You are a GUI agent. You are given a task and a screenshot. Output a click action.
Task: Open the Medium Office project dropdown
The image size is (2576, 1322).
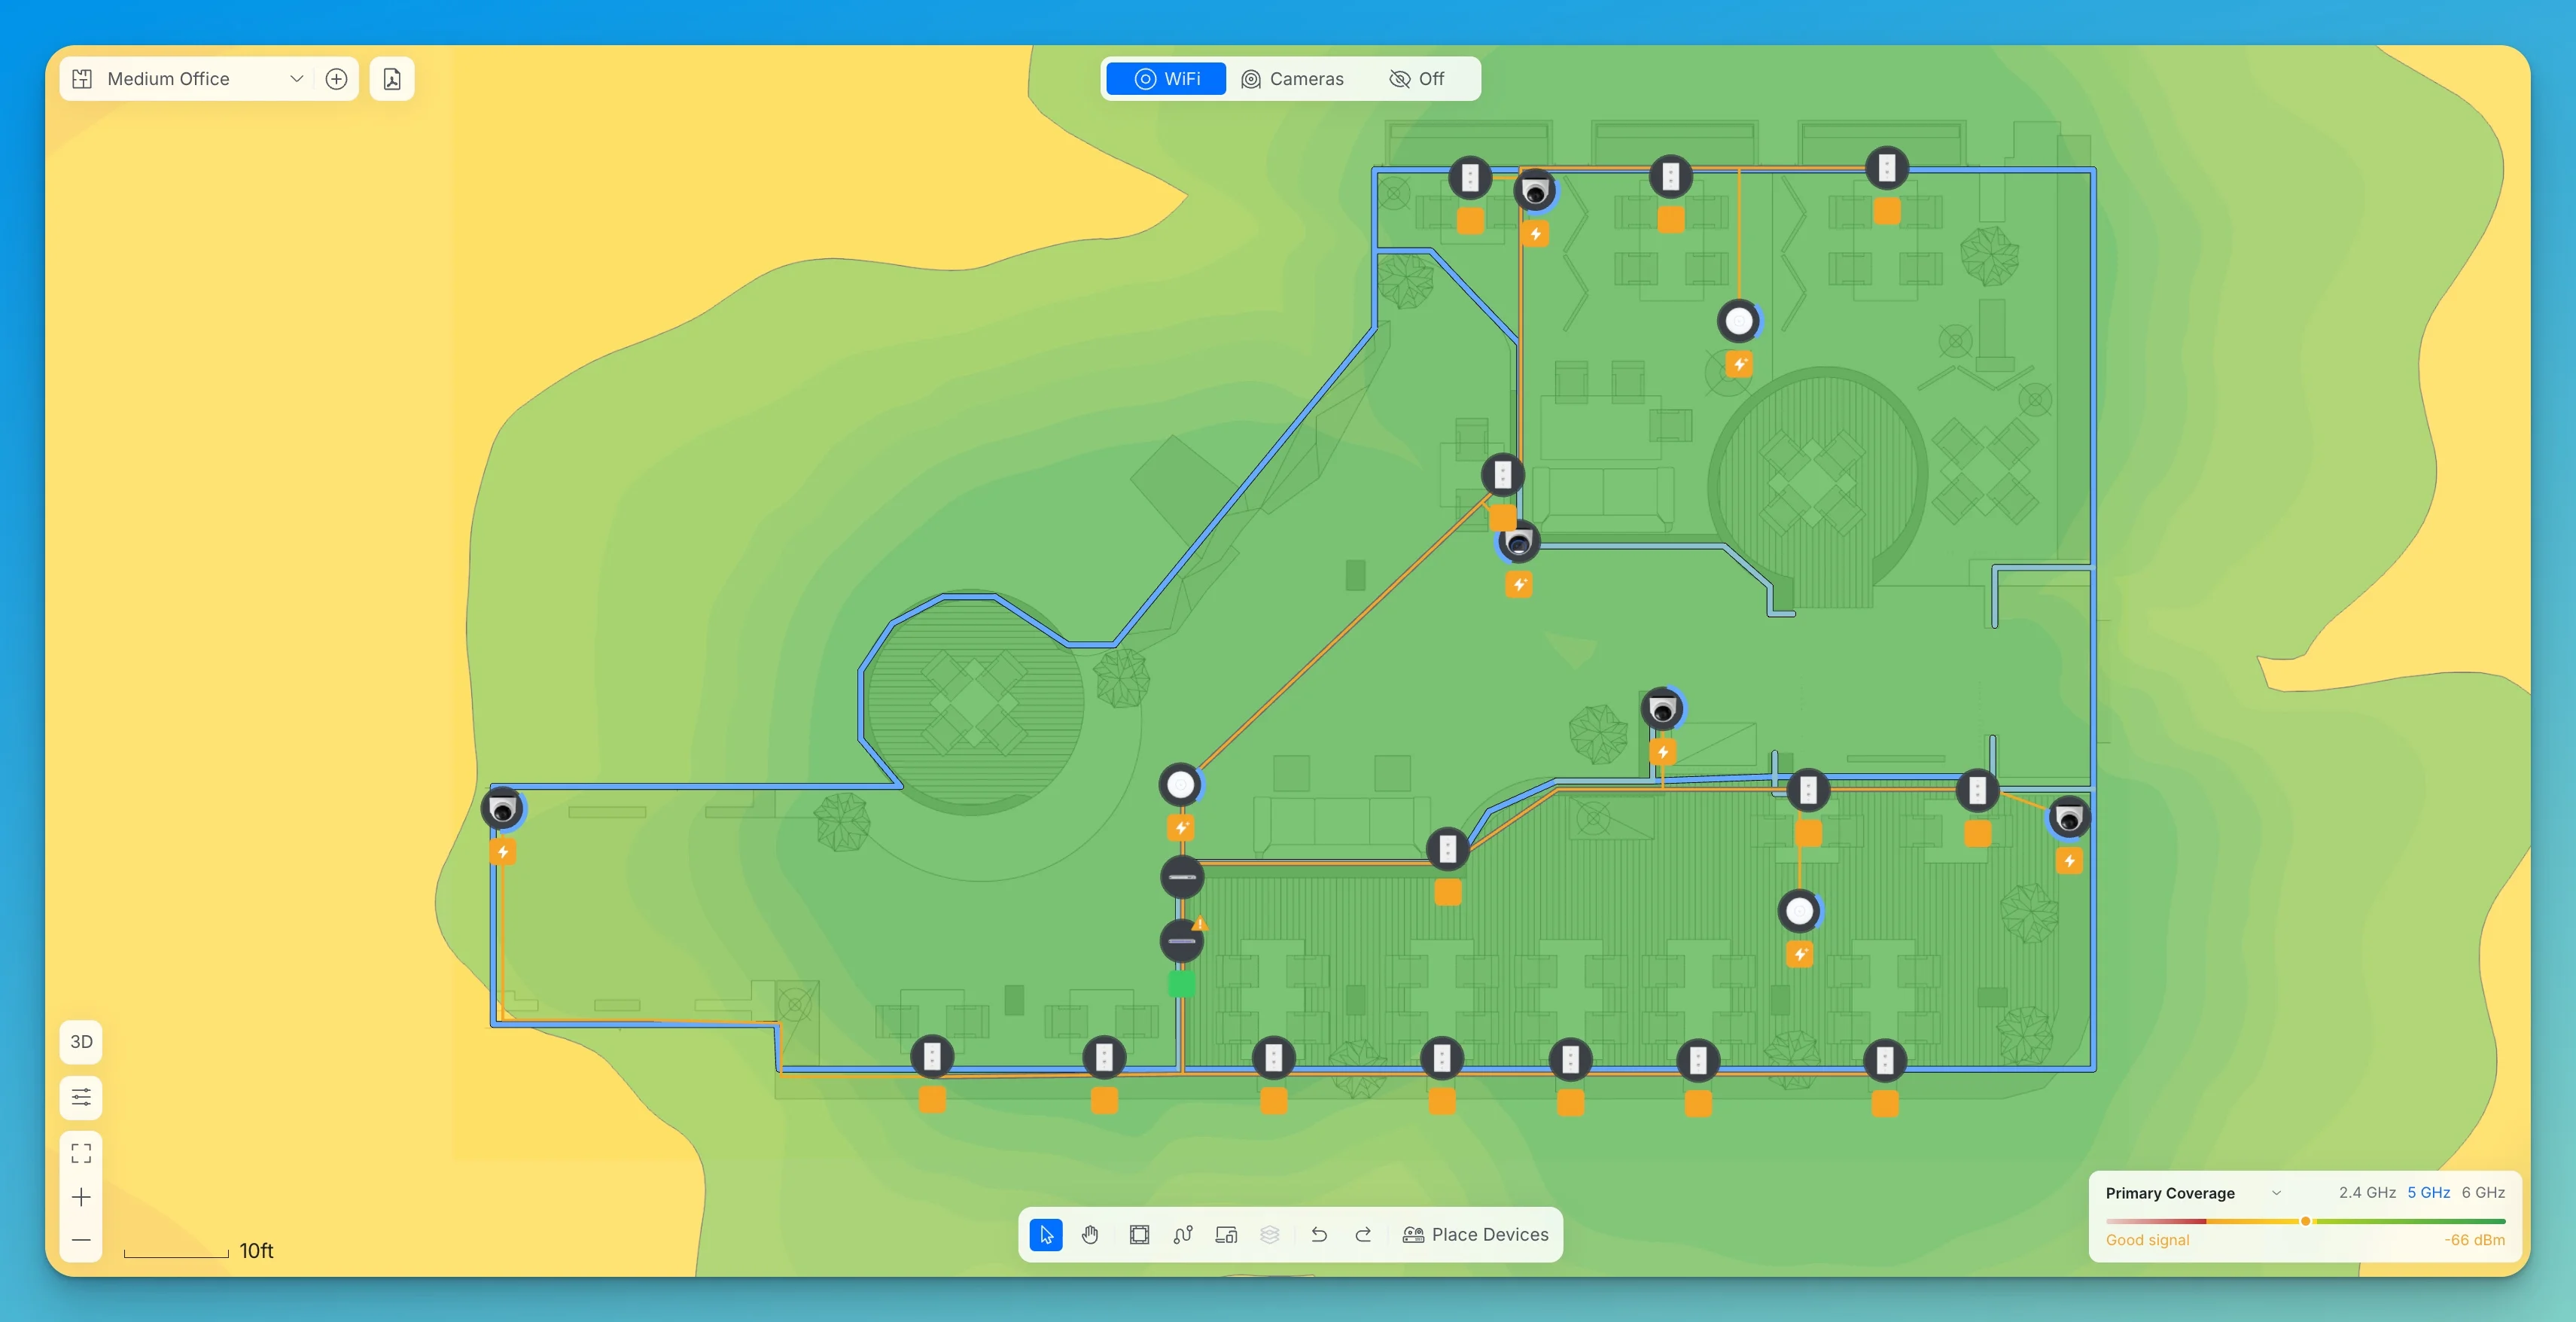pos(296,78)
